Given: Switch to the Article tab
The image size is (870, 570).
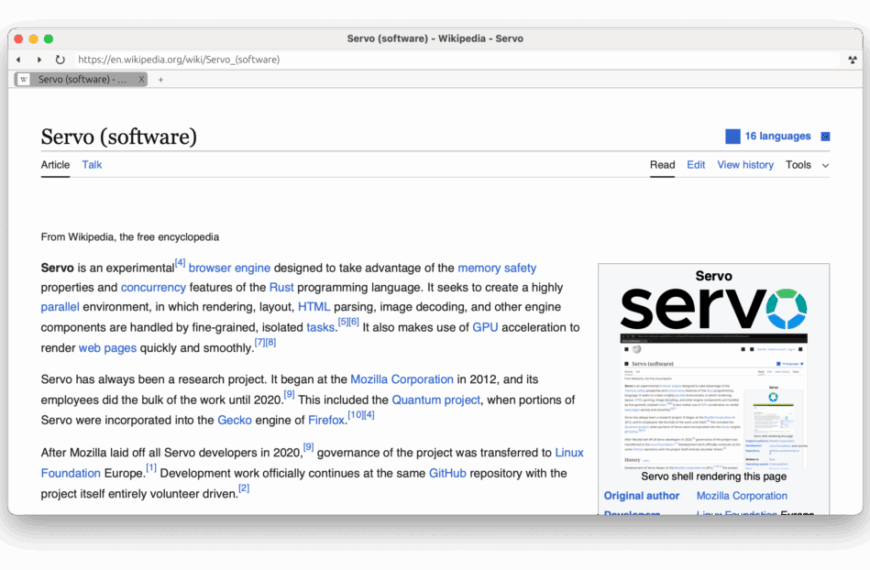Looking at the screenshot, I should (x=55, y=165).
